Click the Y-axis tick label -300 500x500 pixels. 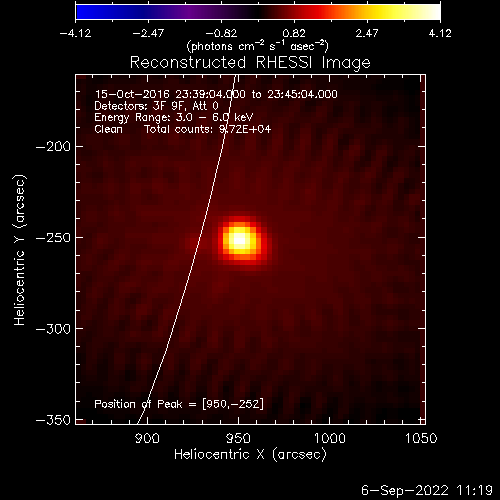point(53,329)
